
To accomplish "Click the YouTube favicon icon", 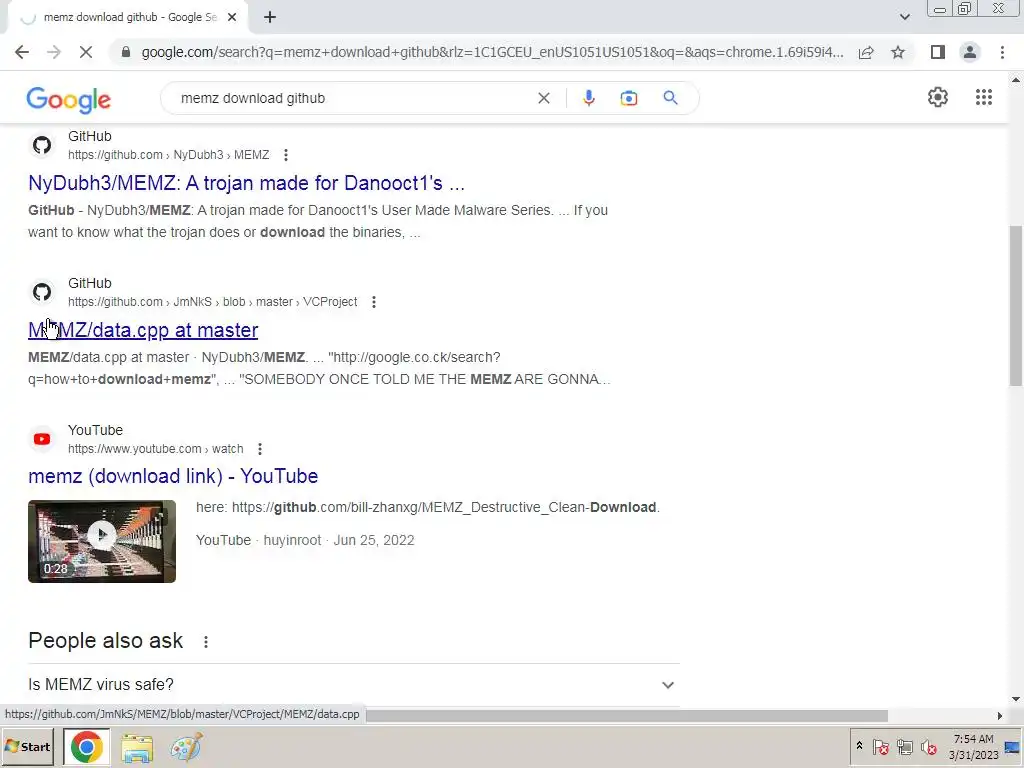I will click(42, 439).
